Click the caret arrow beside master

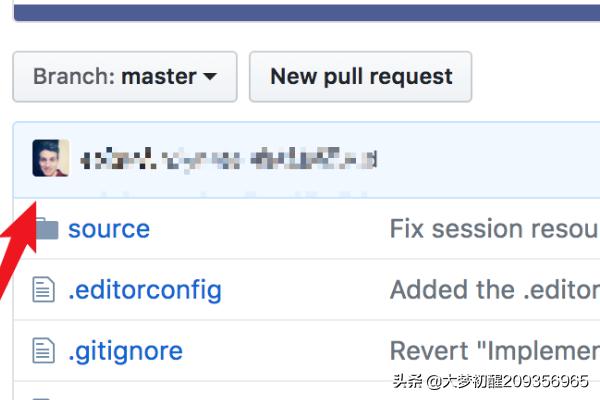(x=210, y=77)
